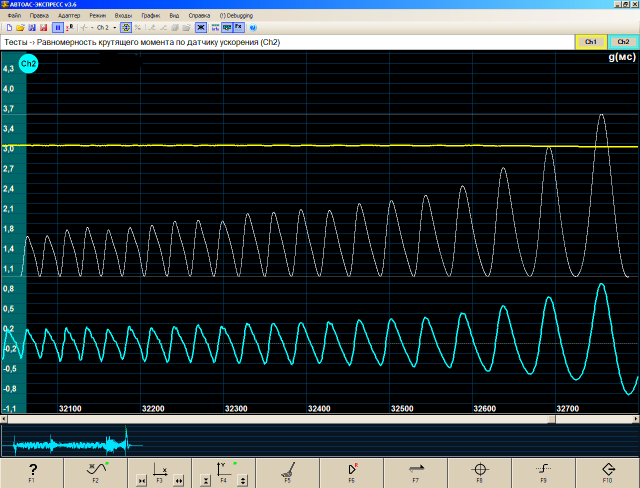Click the F7 right arrow button

pos(415,471)
